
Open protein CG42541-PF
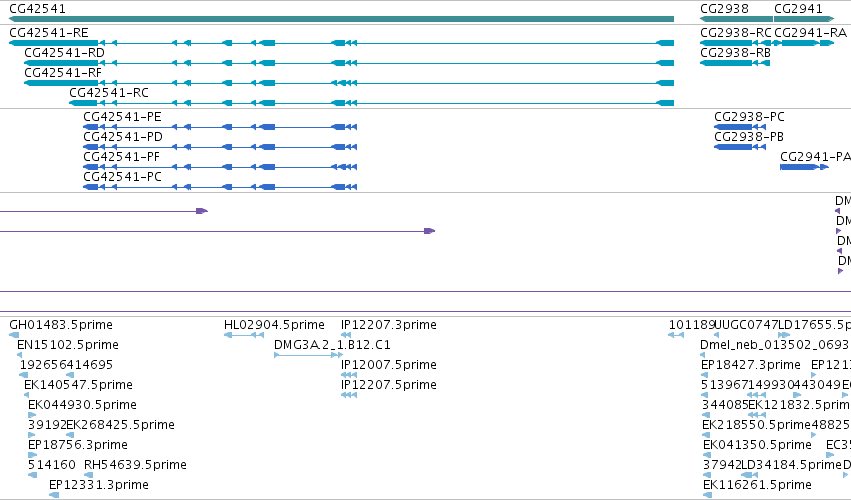click(x=122, y=157)
